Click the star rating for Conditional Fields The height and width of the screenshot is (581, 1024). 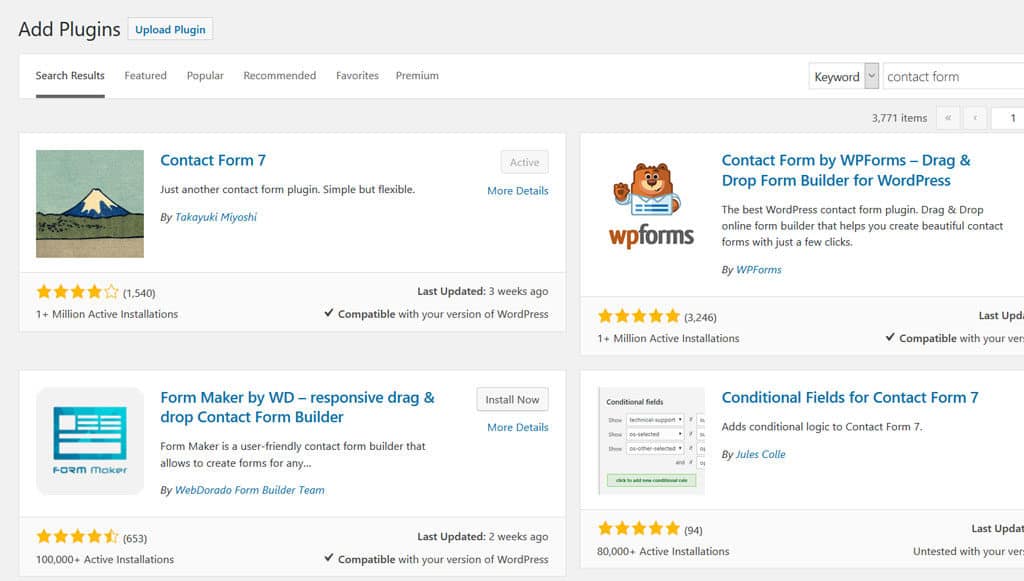[639, 529]
